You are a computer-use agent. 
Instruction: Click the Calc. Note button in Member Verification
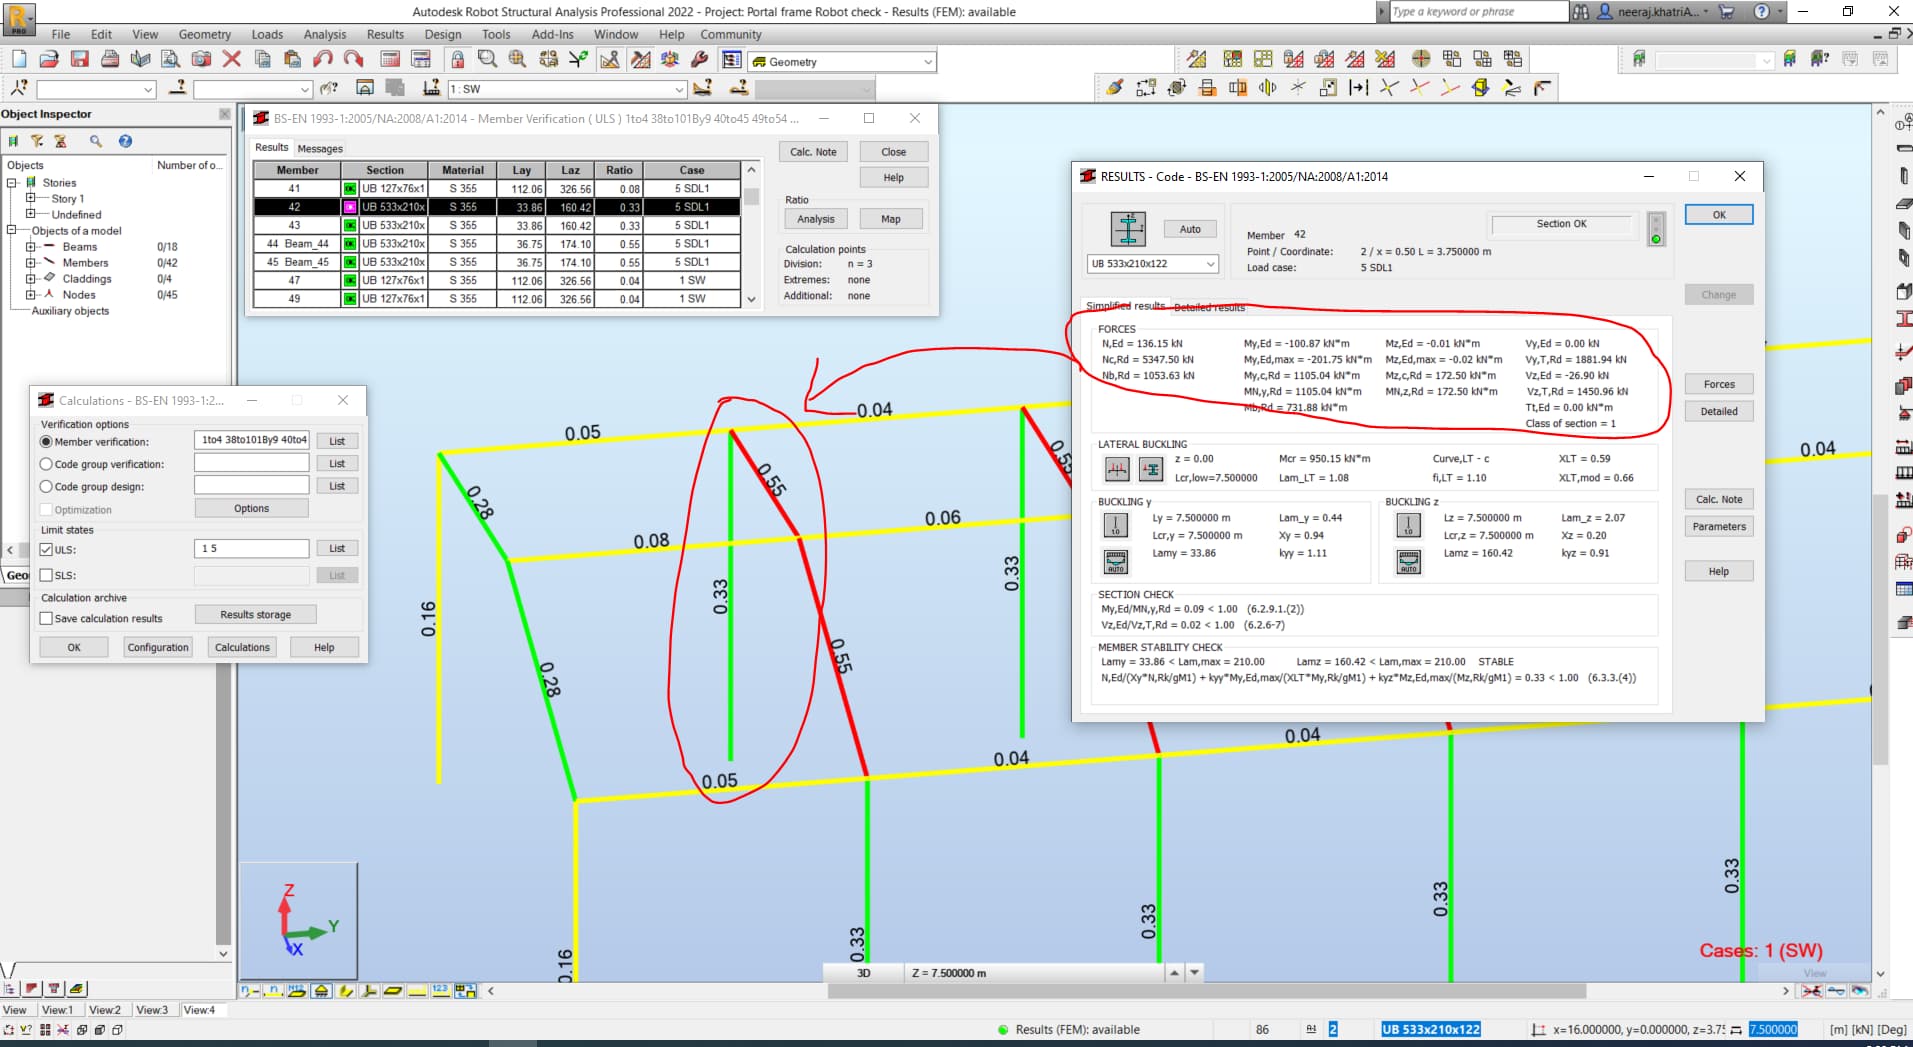(813, 152)
